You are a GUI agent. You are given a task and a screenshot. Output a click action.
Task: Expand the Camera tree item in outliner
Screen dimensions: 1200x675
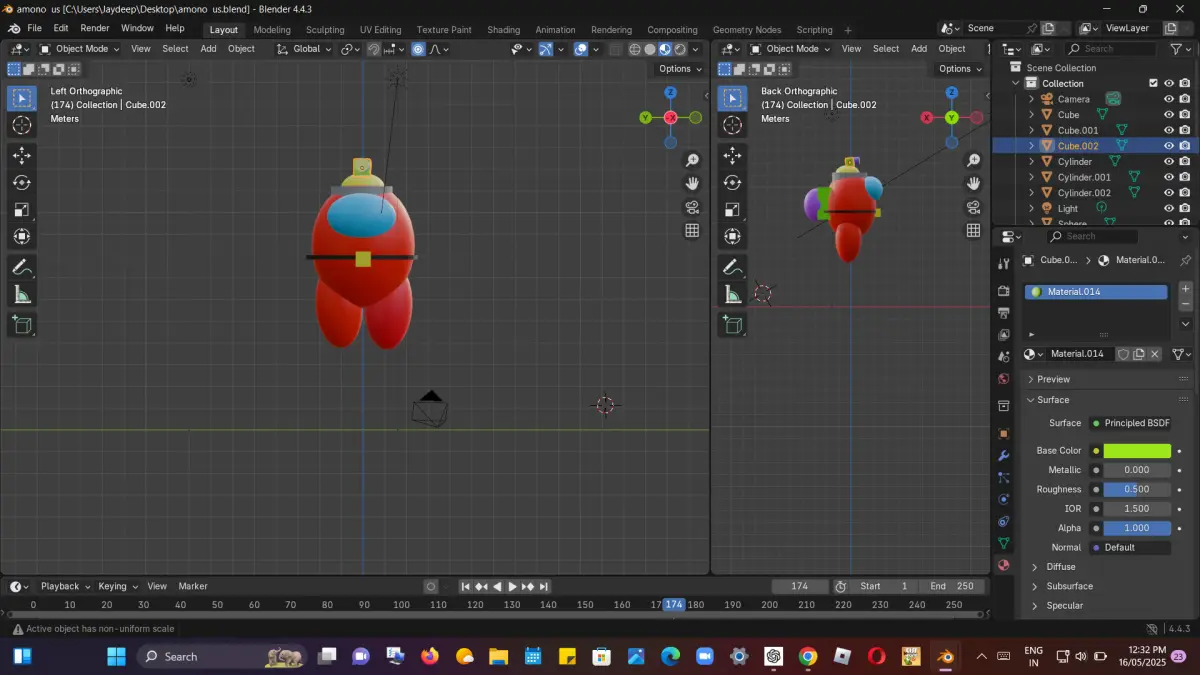click(1031, 99)
